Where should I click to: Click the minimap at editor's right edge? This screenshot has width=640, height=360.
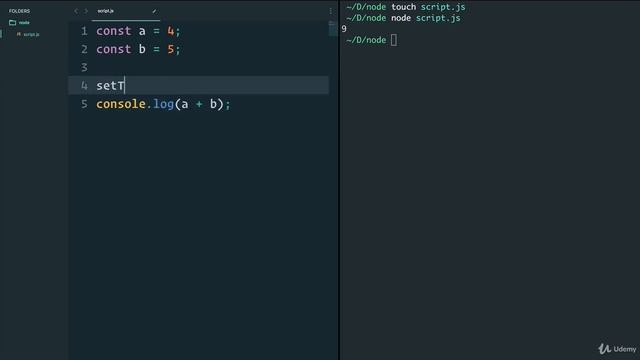[x=332, y=29]
